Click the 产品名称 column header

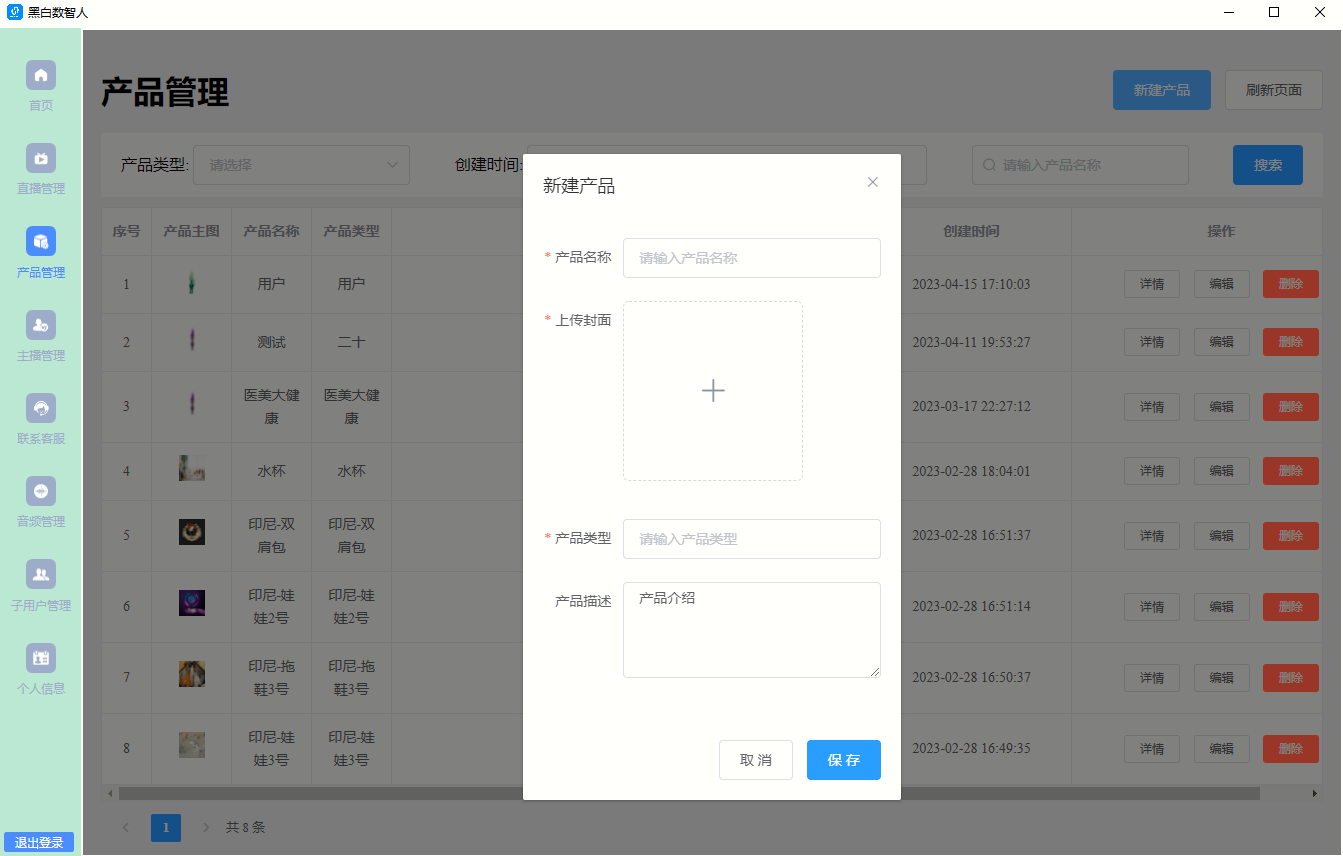pos(272,231)
